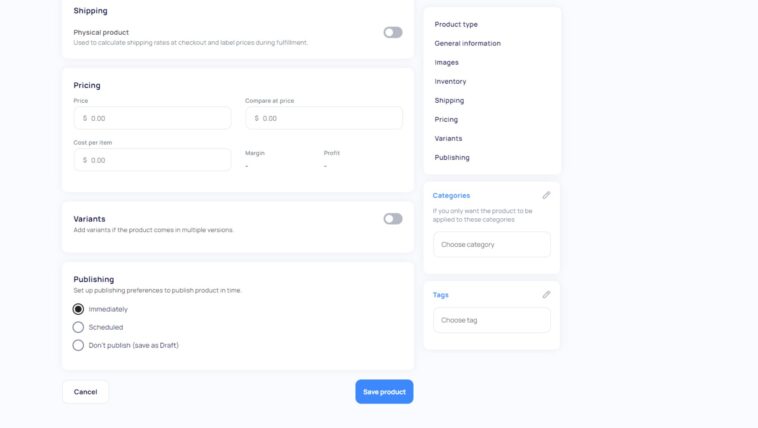Jump to Publishing in side navigation
Viewport: 758px width, 428px height.
pyautogui.click(x=452, y=158)
